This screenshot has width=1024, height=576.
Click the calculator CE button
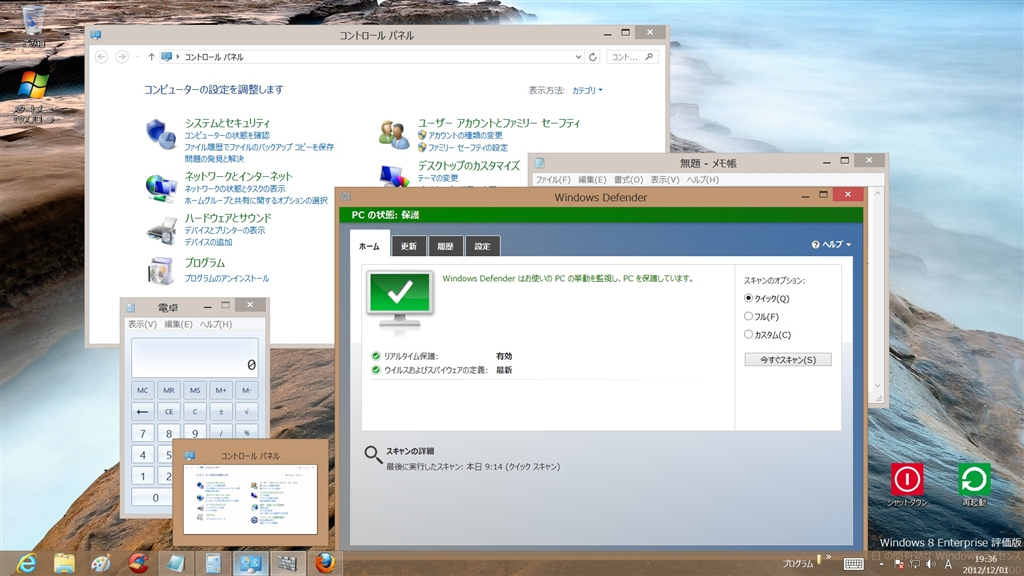click(x=168, y=411)
